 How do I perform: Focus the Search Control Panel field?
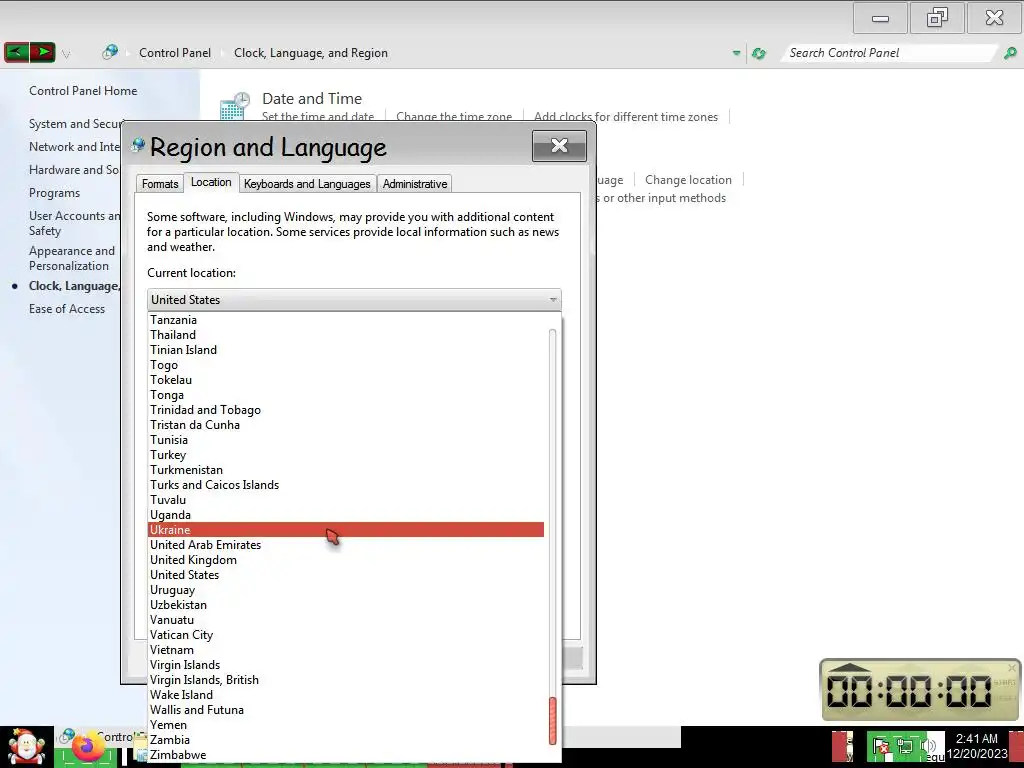tap(891, 53)
